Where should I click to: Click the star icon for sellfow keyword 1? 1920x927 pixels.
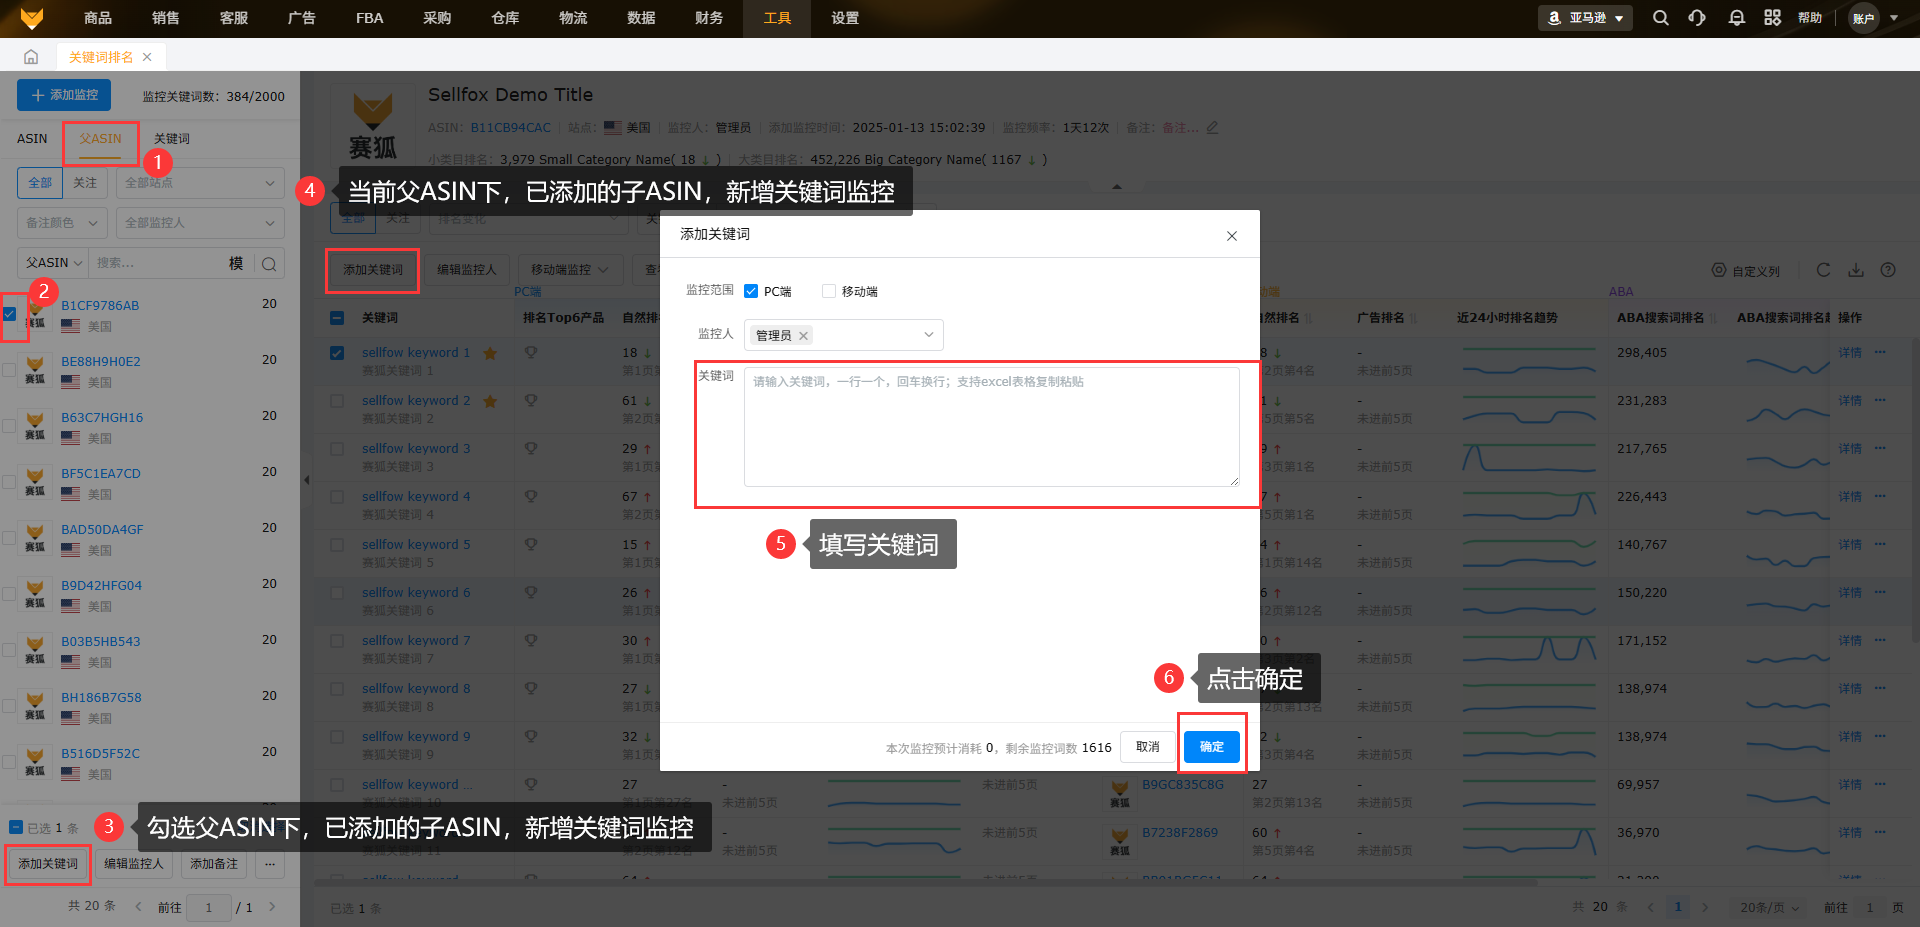(x=490, y=353)
